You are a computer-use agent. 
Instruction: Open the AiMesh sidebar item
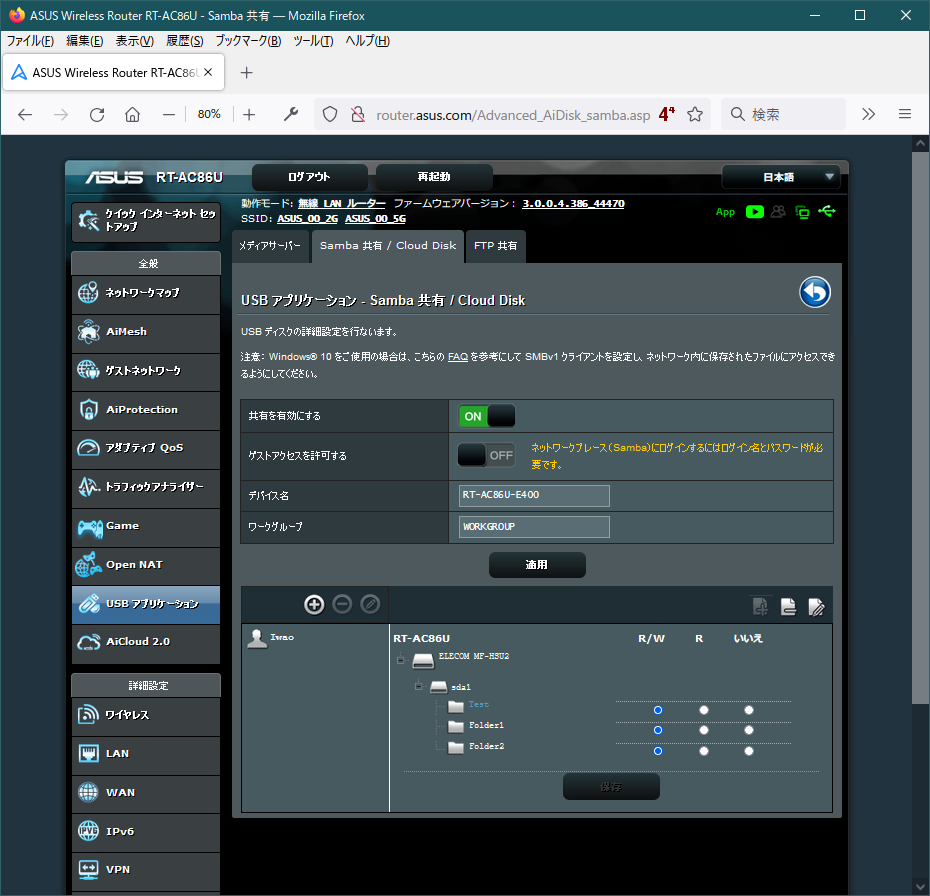pyautogui.click(x=146, y=332)
